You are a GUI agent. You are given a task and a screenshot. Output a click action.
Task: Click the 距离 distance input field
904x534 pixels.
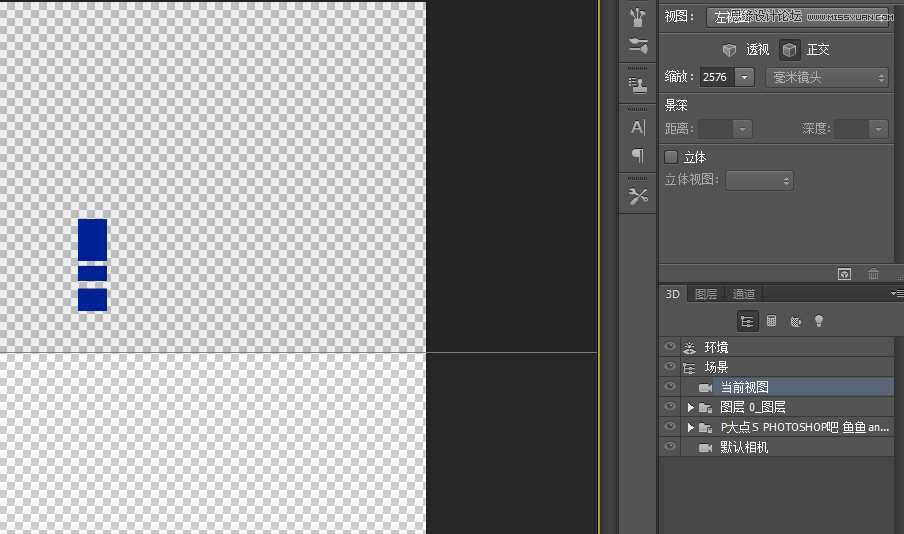pos(715,129)
